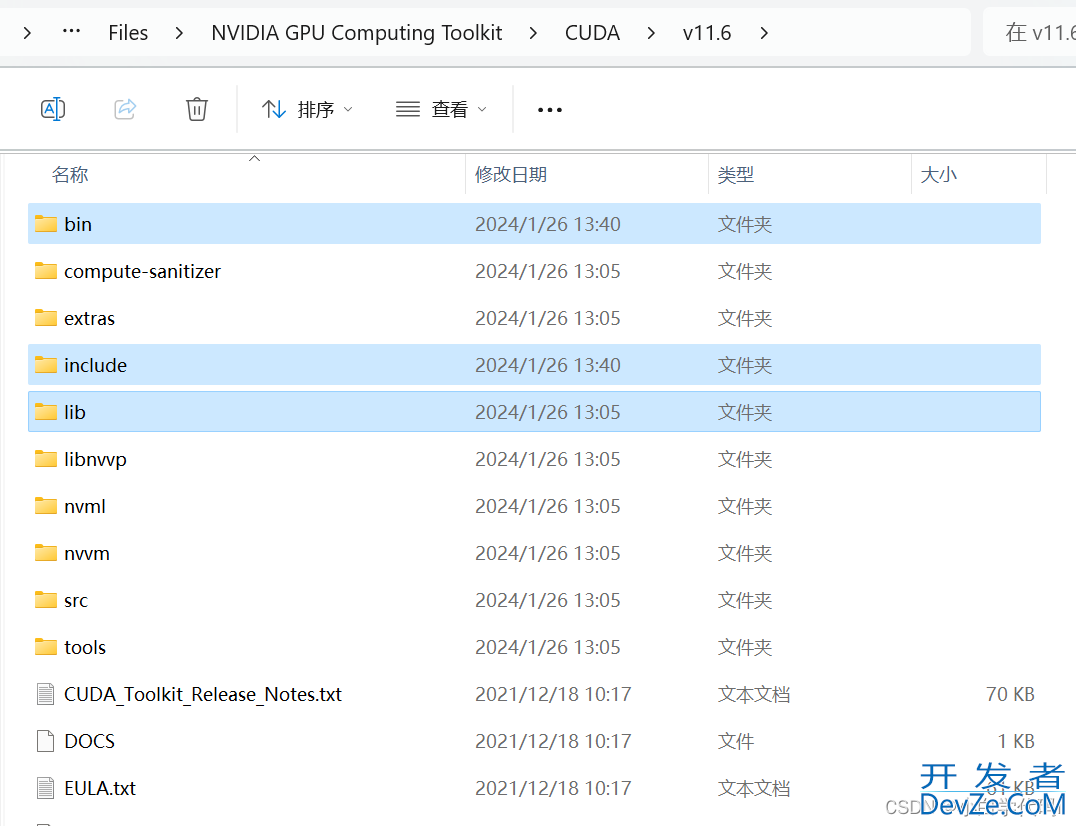Click the Share icon in toolbar
Image resolution: width=1076 pixels, height=826 pixels.
coord(125,109)
